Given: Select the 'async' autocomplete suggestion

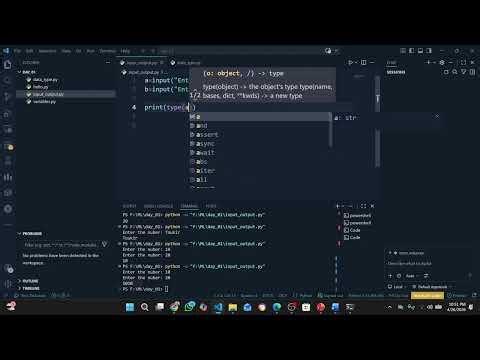Looking at the screenshot, I should (x=259, y=144).
